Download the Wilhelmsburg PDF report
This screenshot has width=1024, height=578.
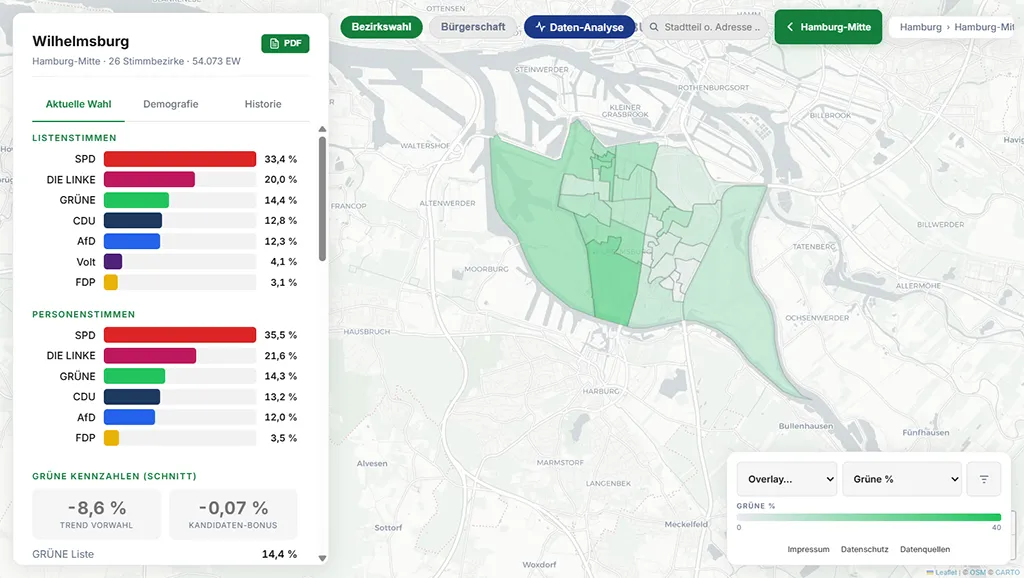click(285, 44)
